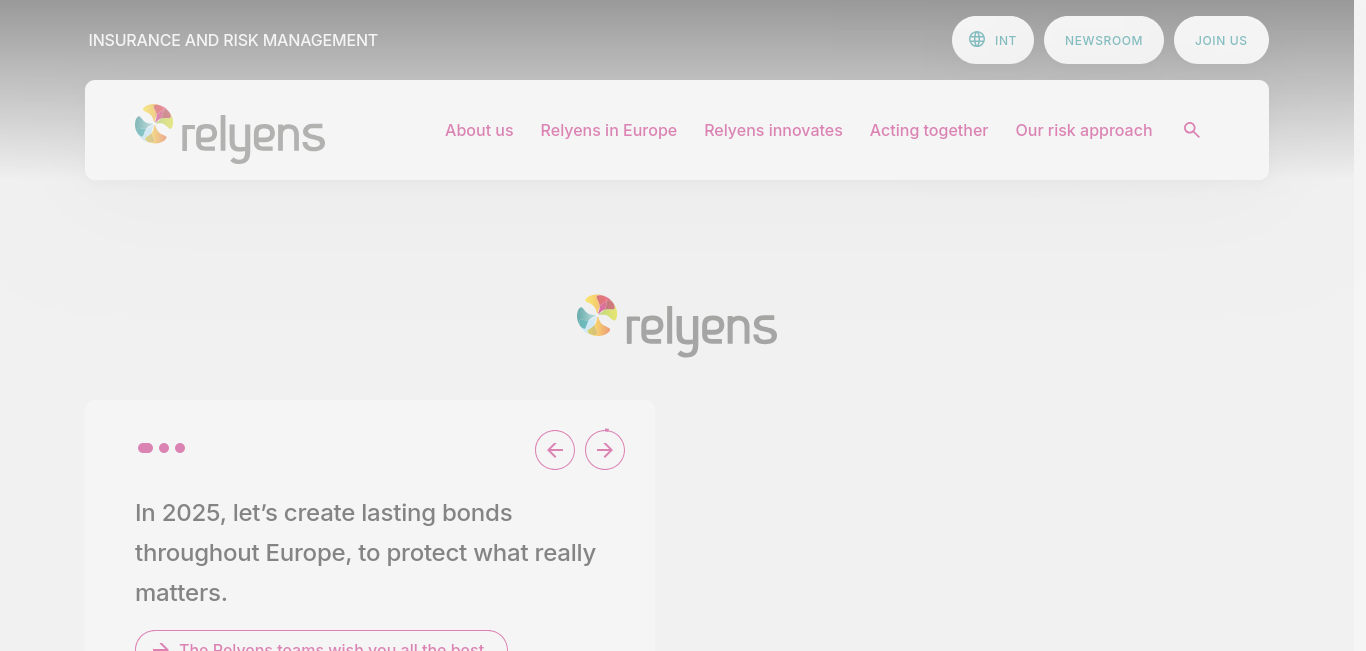Open the Acting together menu
1366x651 pixels.
coord(929,130)
